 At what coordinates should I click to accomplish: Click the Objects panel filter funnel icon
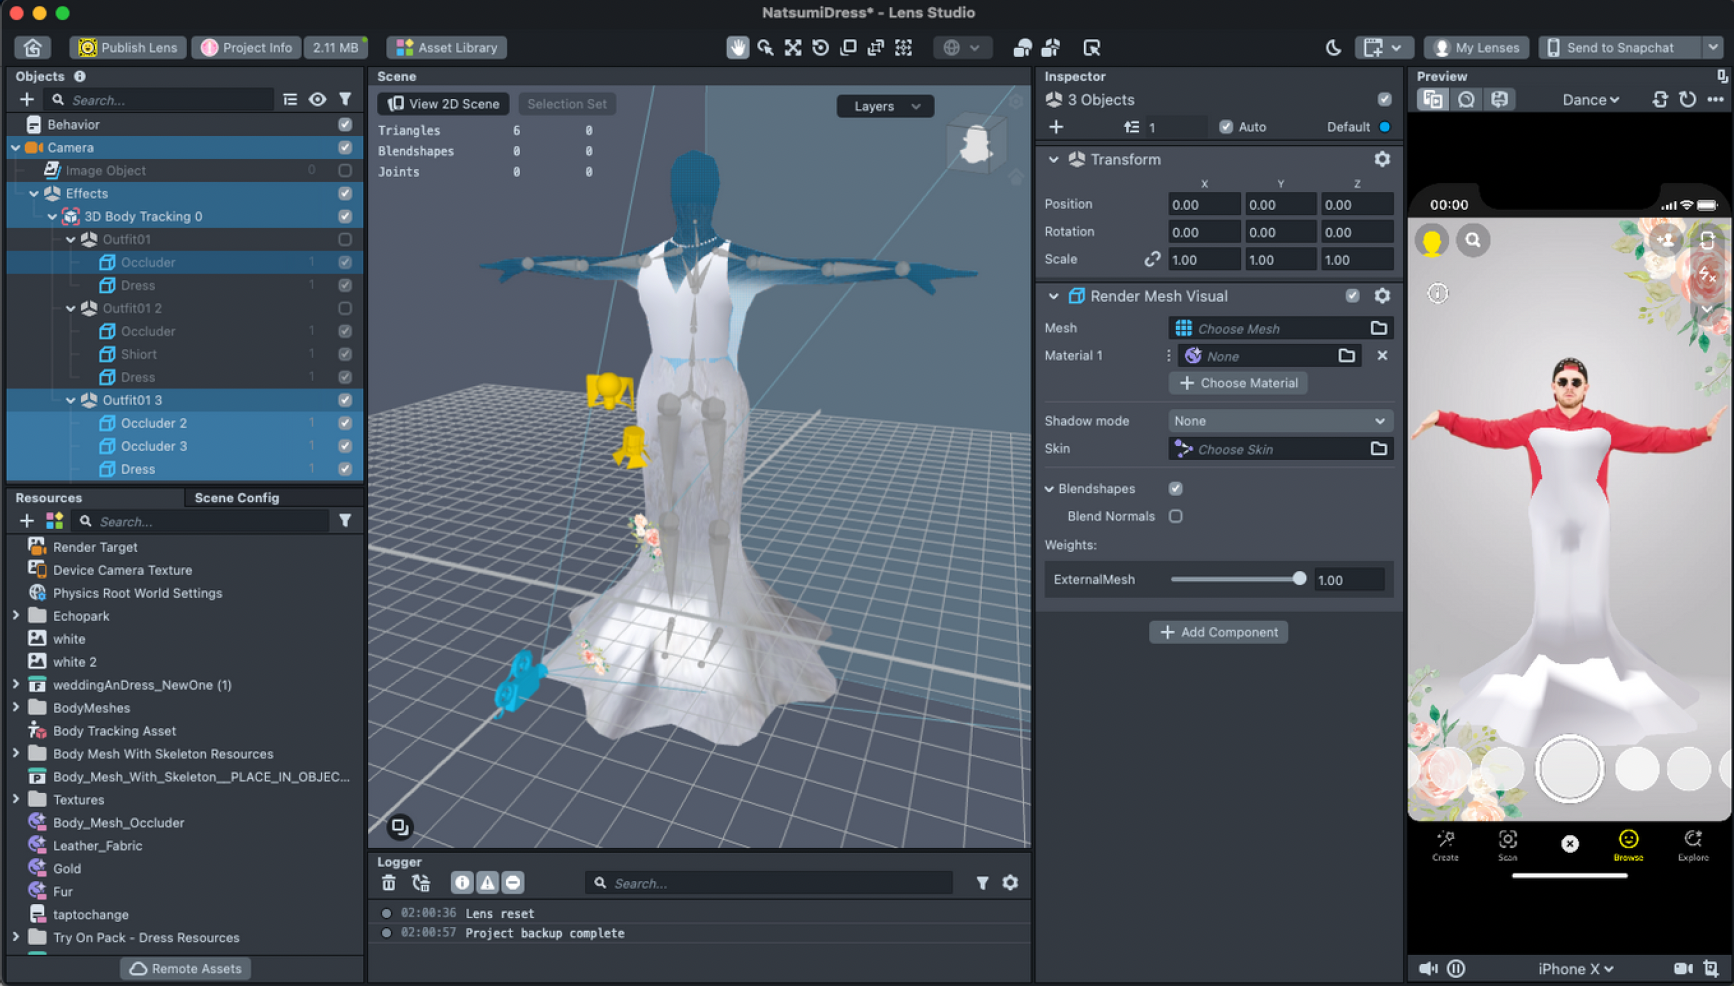(345, 99)
